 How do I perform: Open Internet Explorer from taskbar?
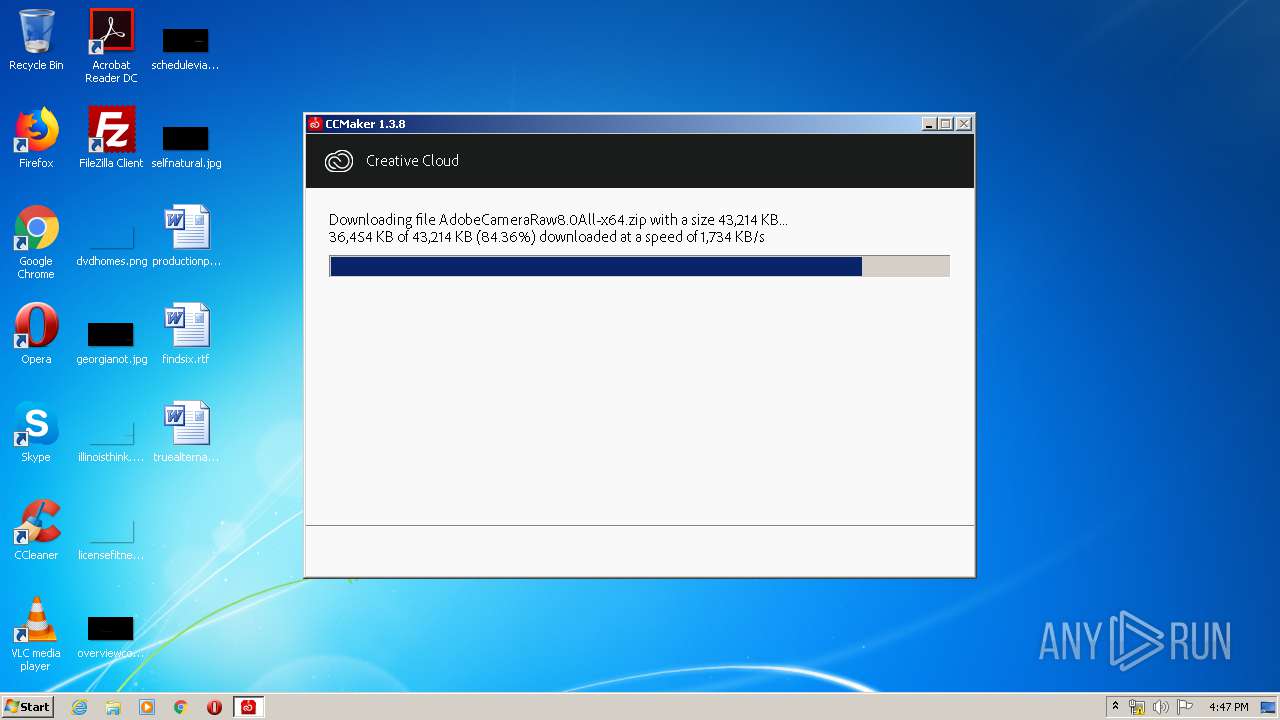tap(80, 707)
